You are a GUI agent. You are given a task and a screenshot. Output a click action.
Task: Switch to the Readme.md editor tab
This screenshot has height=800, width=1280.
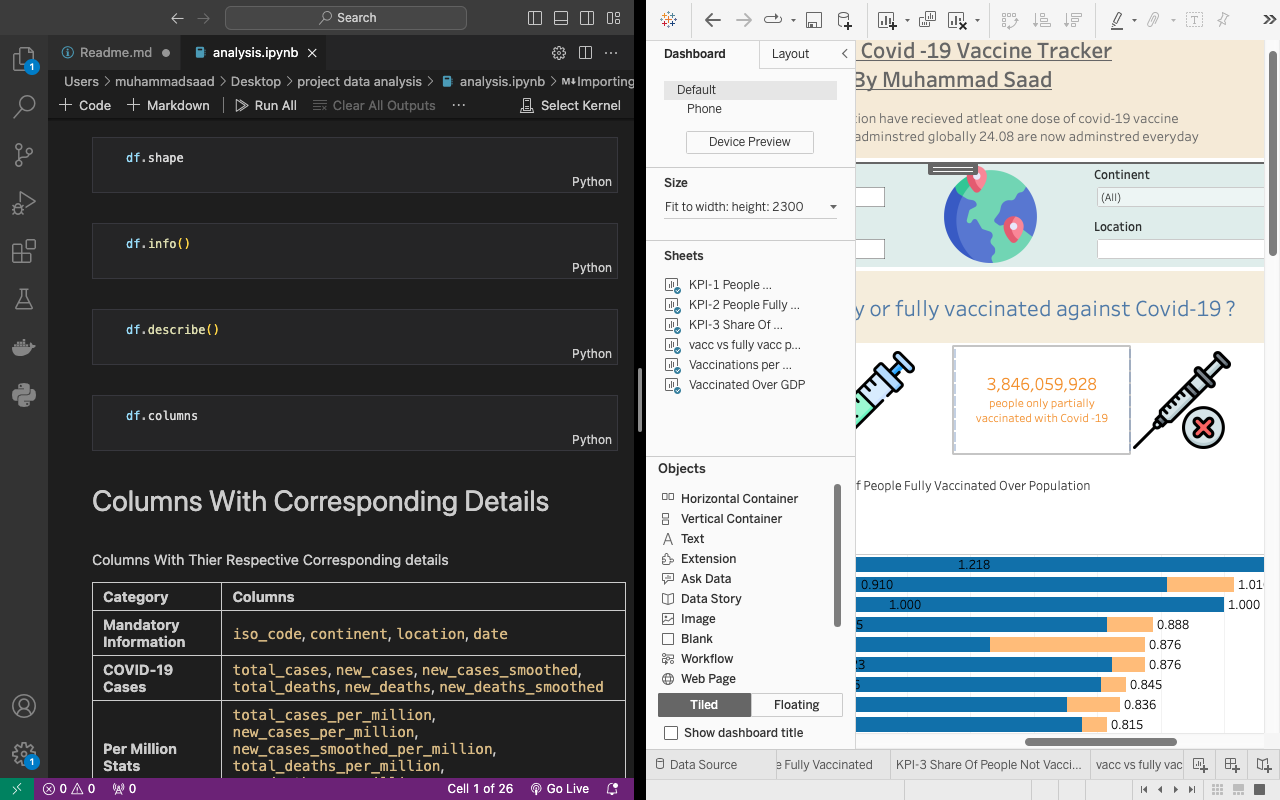(115, 53)
